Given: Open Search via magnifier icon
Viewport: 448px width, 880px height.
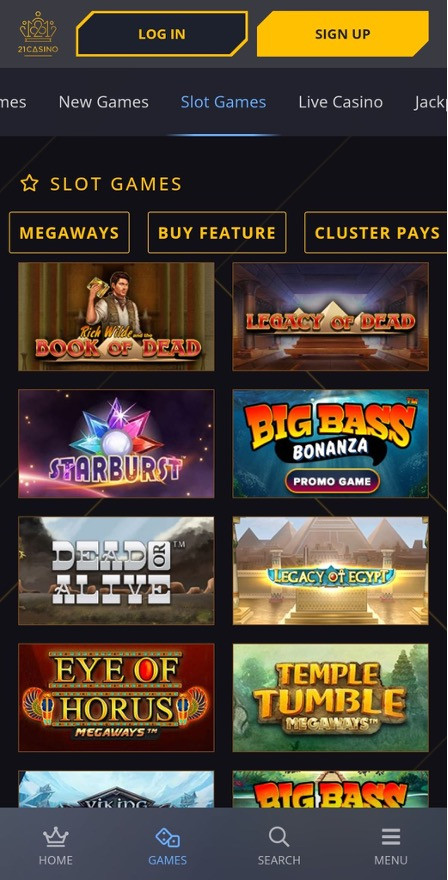Looking at the screenshot, I should tap(279, 837).
